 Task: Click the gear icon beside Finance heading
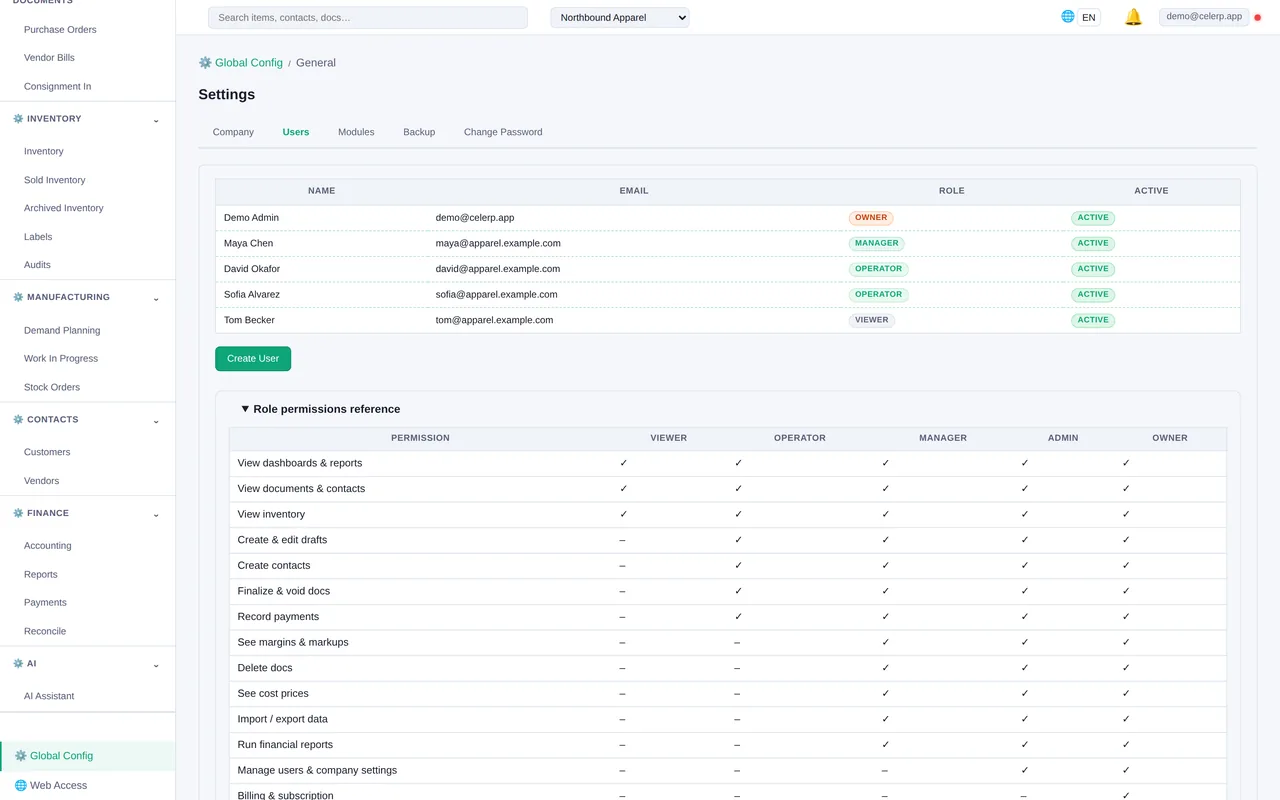click(x=18, y=513)
